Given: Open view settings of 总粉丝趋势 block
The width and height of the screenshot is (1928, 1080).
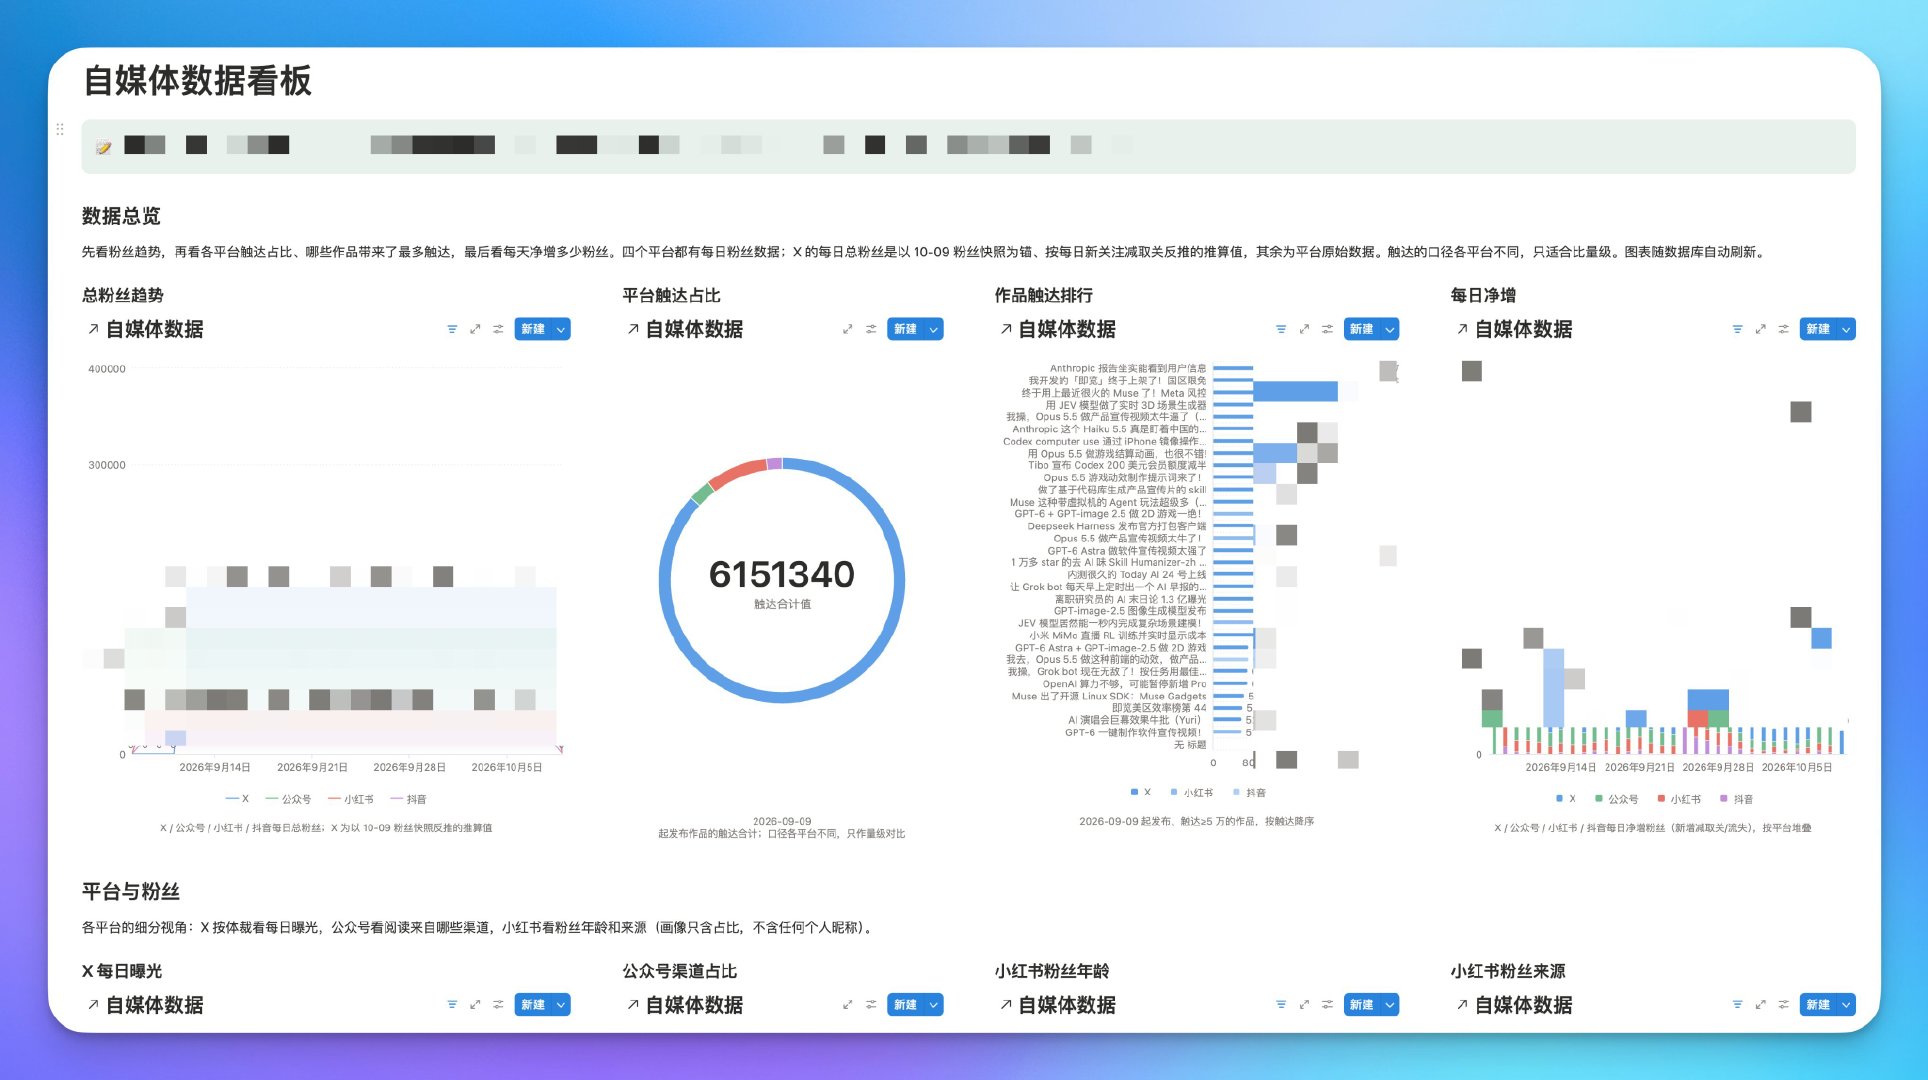Looking at the screenshot, I should coord(498,329).
